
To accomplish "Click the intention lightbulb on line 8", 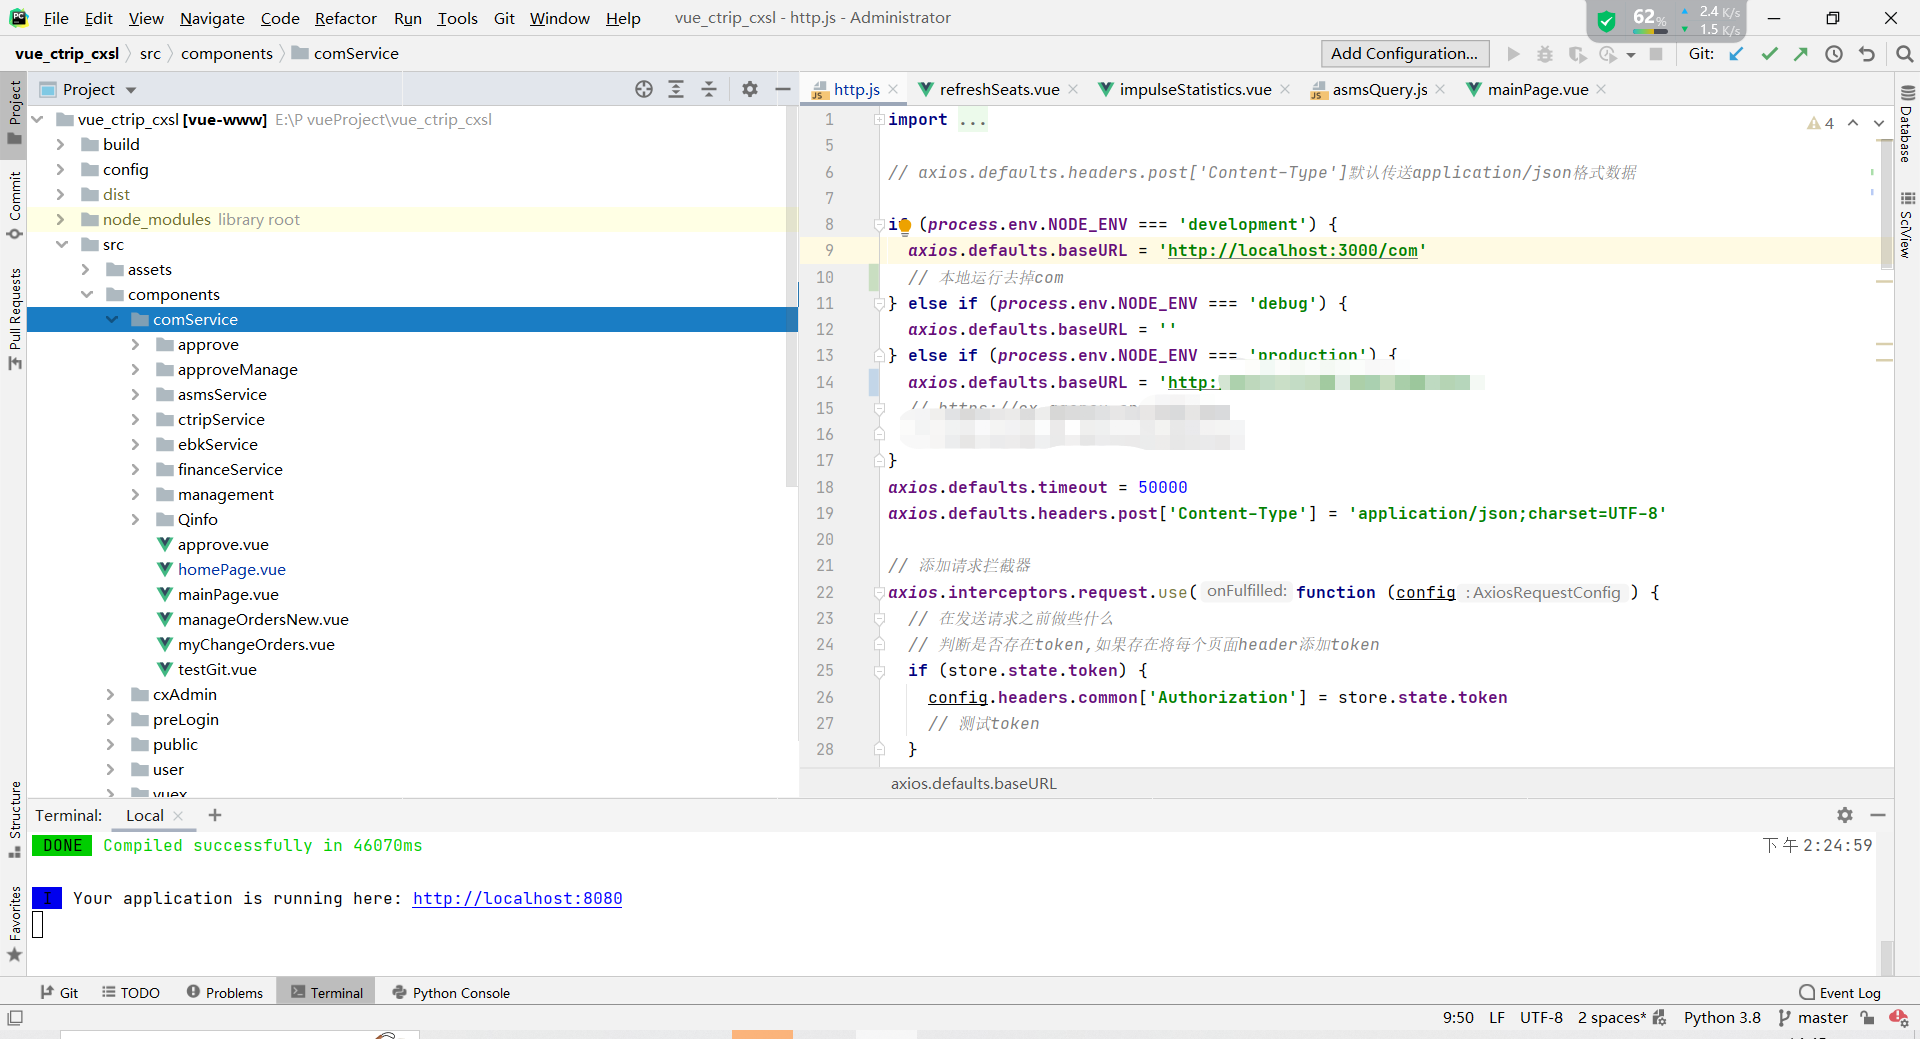I will (904, 225).
